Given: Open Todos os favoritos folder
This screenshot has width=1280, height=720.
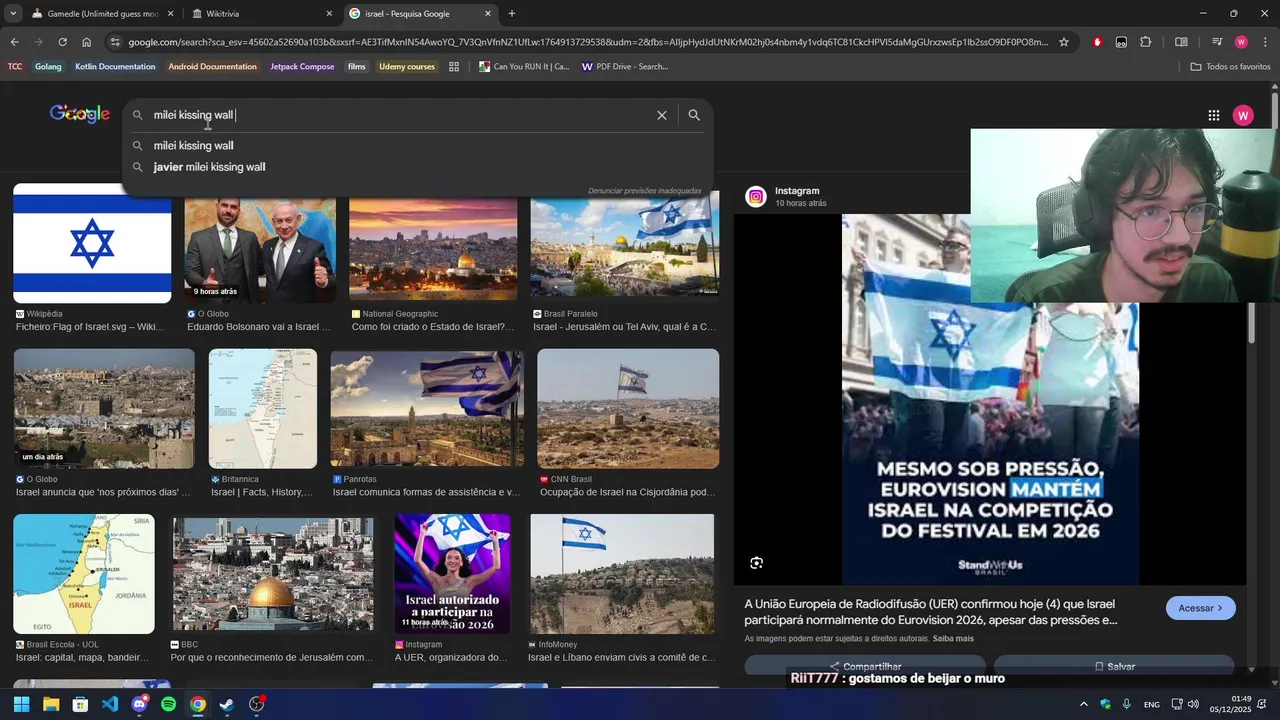Looking at the screenshot, I should 1230,67.
